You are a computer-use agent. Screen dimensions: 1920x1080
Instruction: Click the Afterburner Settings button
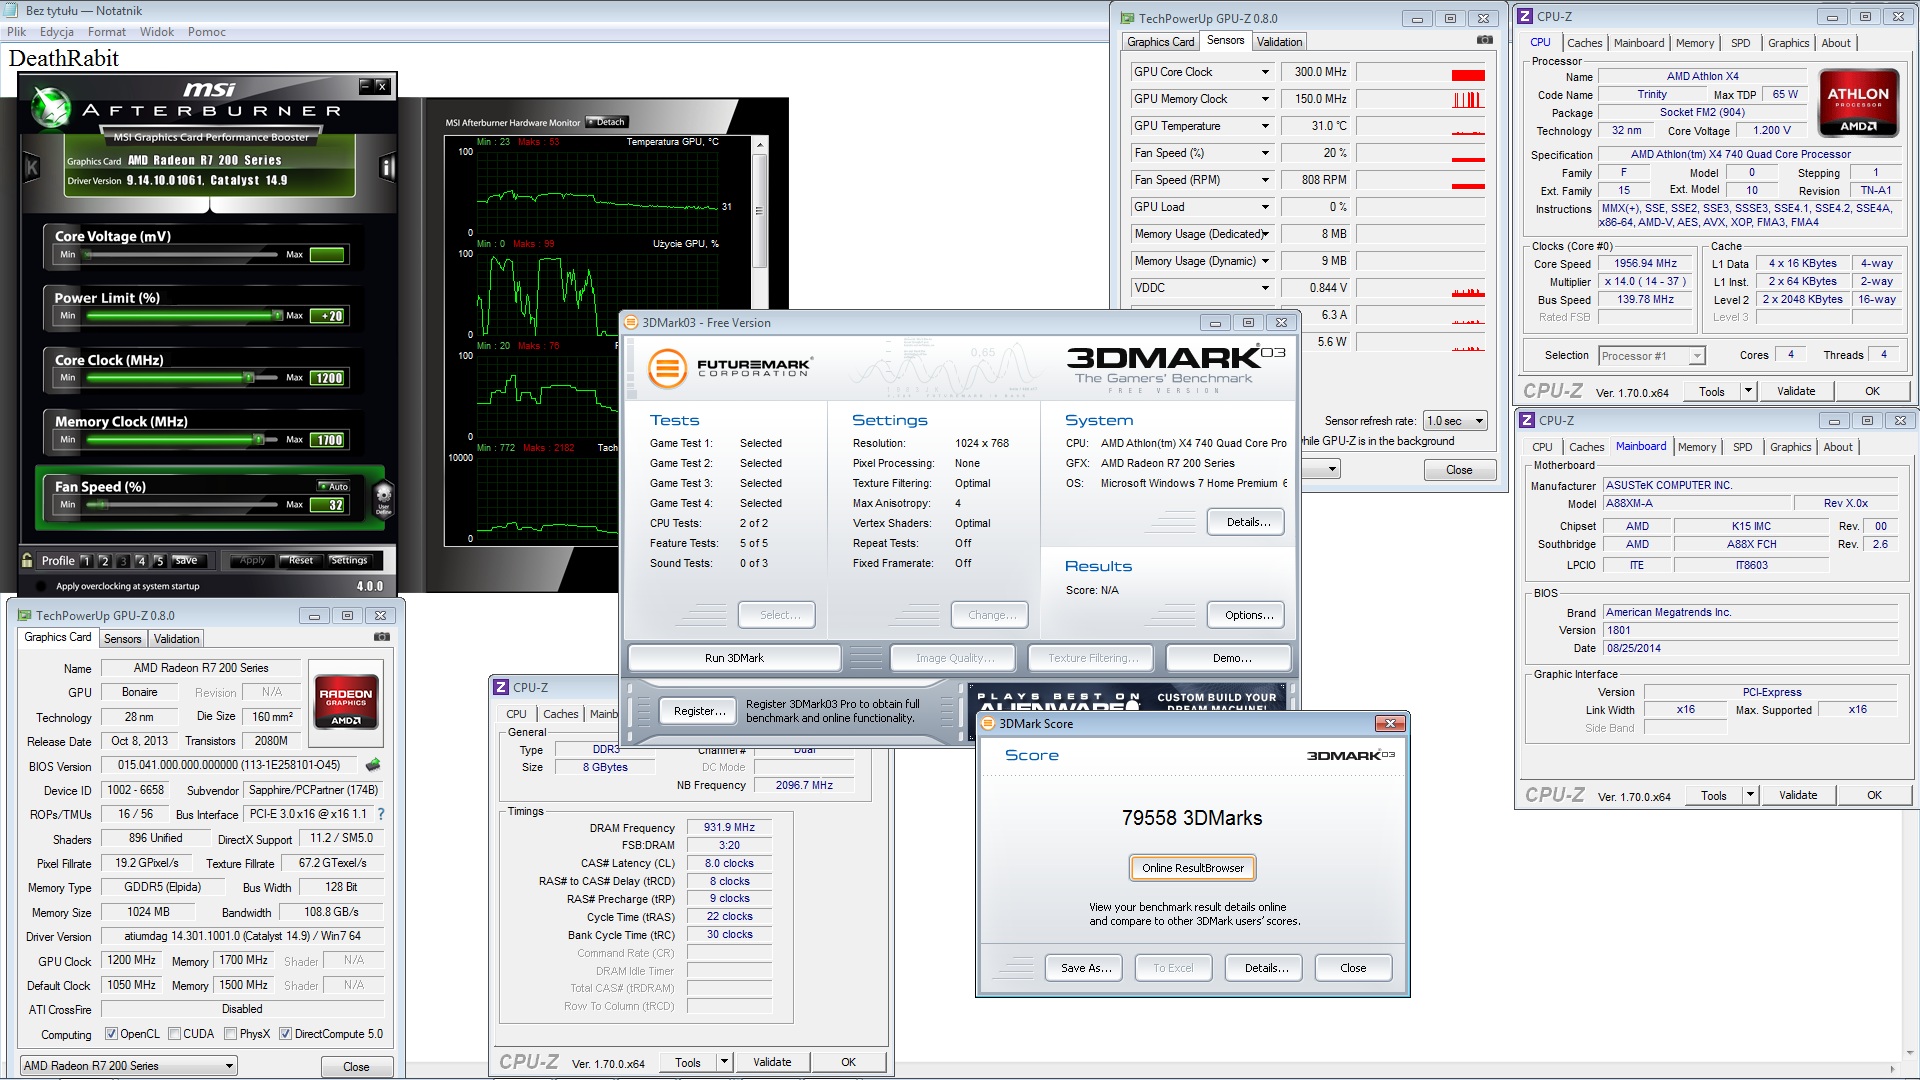[x=349, y=560]
